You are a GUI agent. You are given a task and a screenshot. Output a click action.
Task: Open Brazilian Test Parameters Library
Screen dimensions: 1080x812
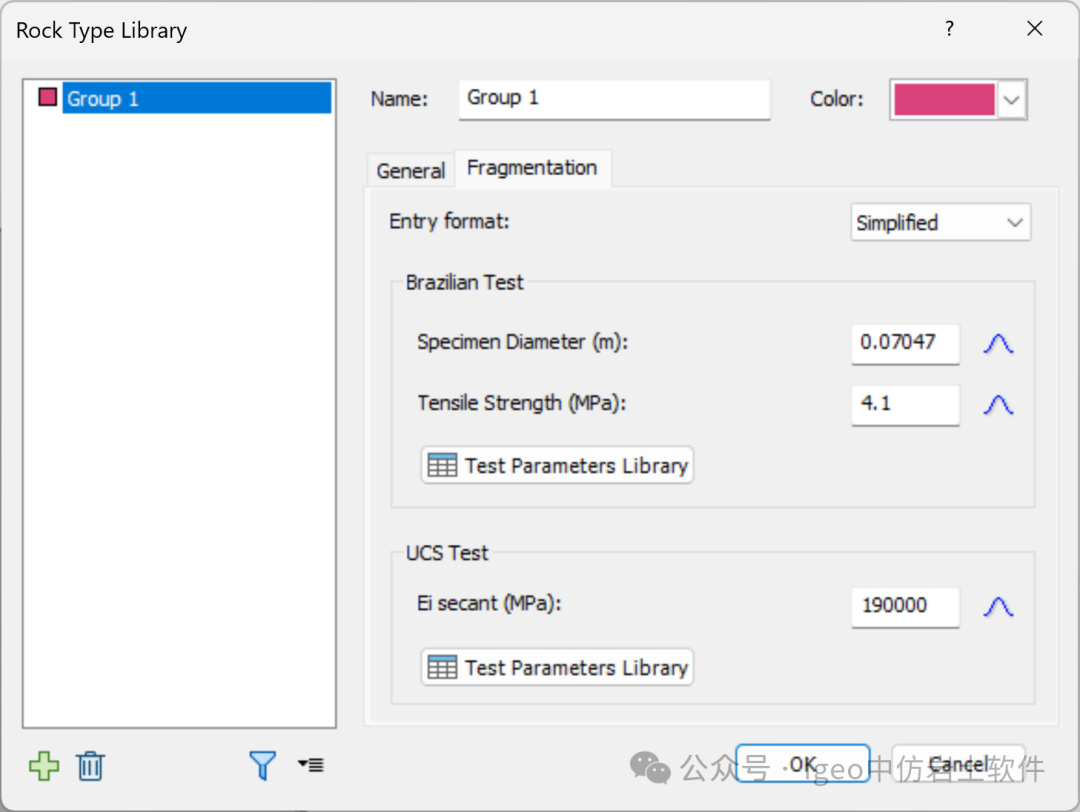click(557, 465)
